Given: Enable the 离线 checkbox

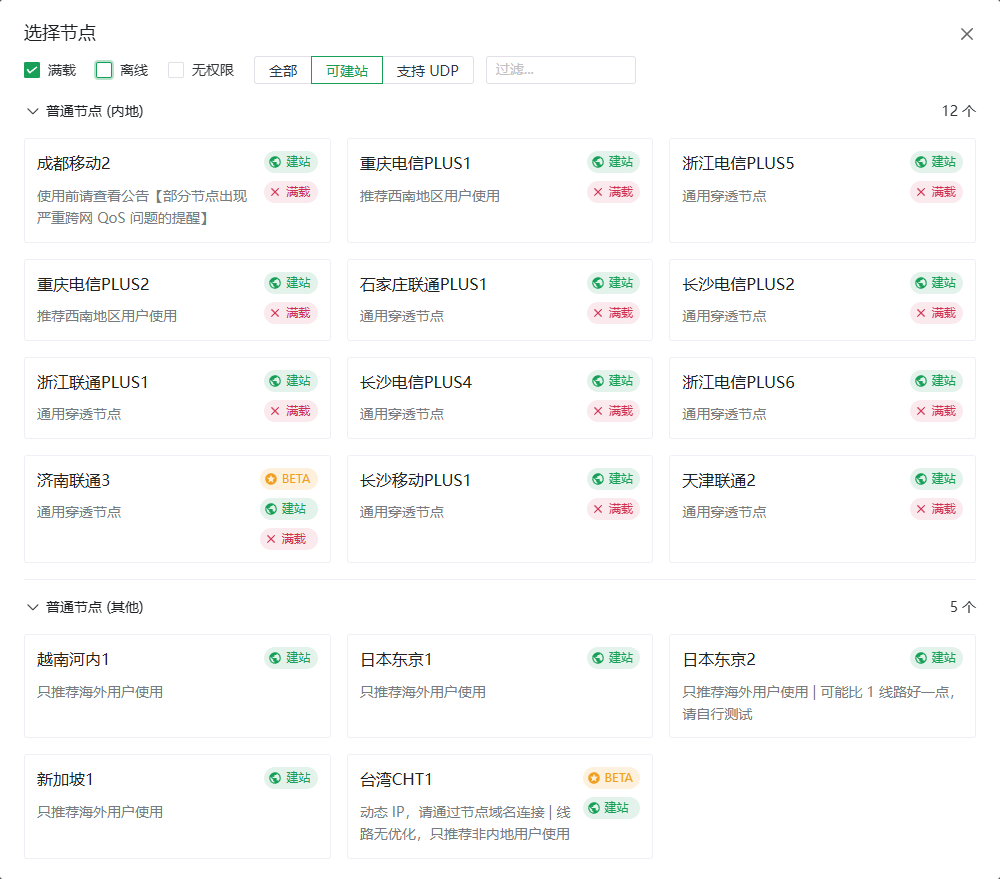Looking at the screenshot, I should 104,70.
